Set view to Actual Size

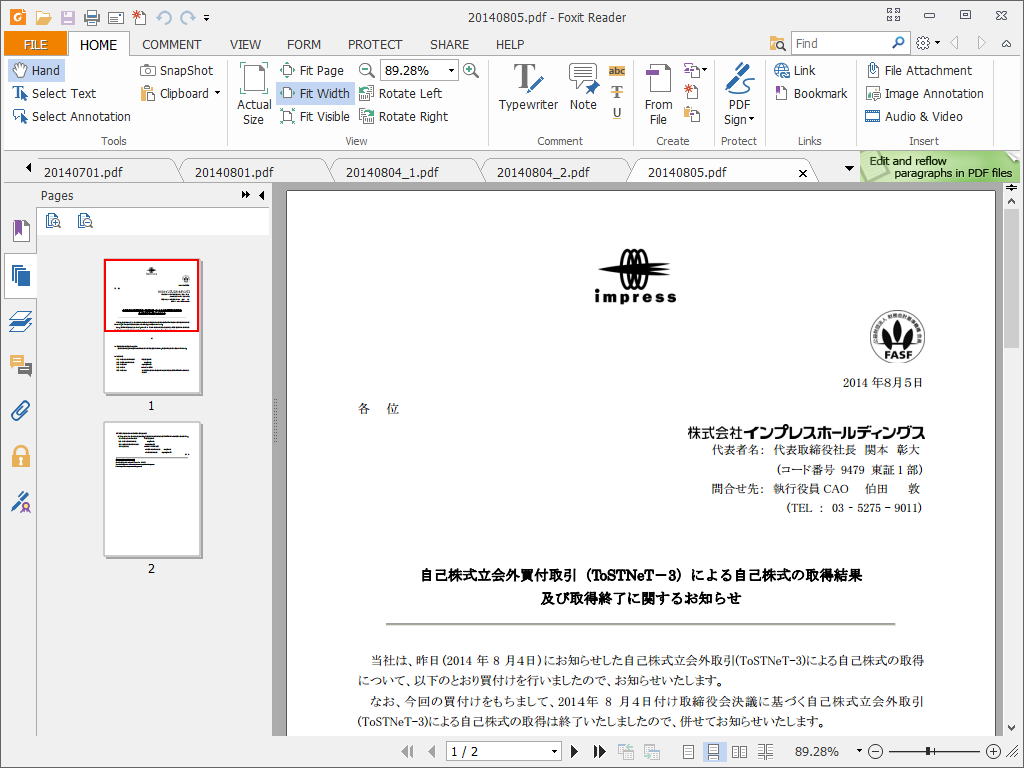point(253,93)
